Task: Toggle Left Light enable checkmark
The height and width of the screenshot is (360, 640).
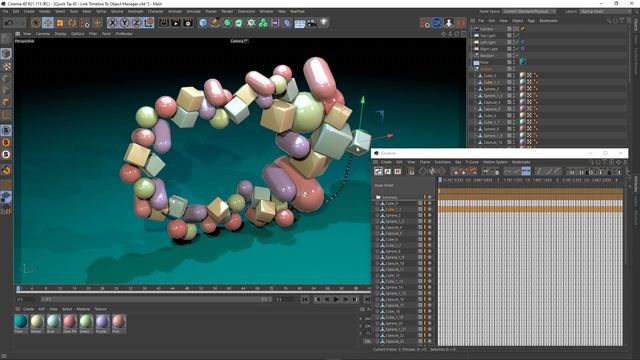Action: coord(517,42)
